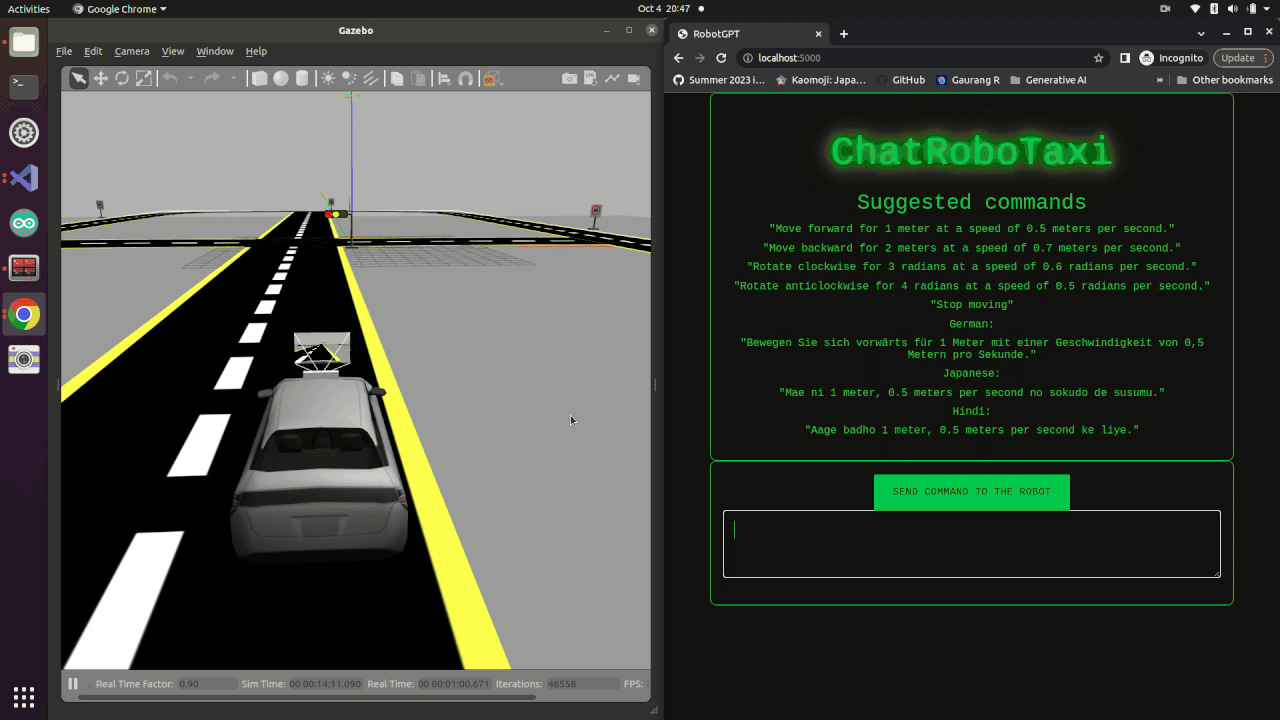Image resolution: width=1280 pixels, height=720 pixels.
Task: Open the Gazebo Window menu
Action: point(215,51)
